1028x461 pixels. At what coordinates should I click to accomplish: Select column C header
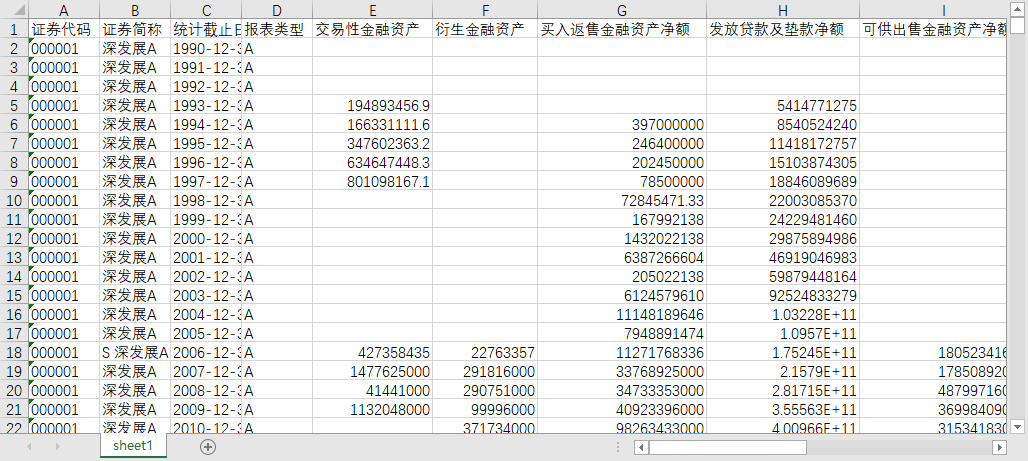tap(206, 10)
